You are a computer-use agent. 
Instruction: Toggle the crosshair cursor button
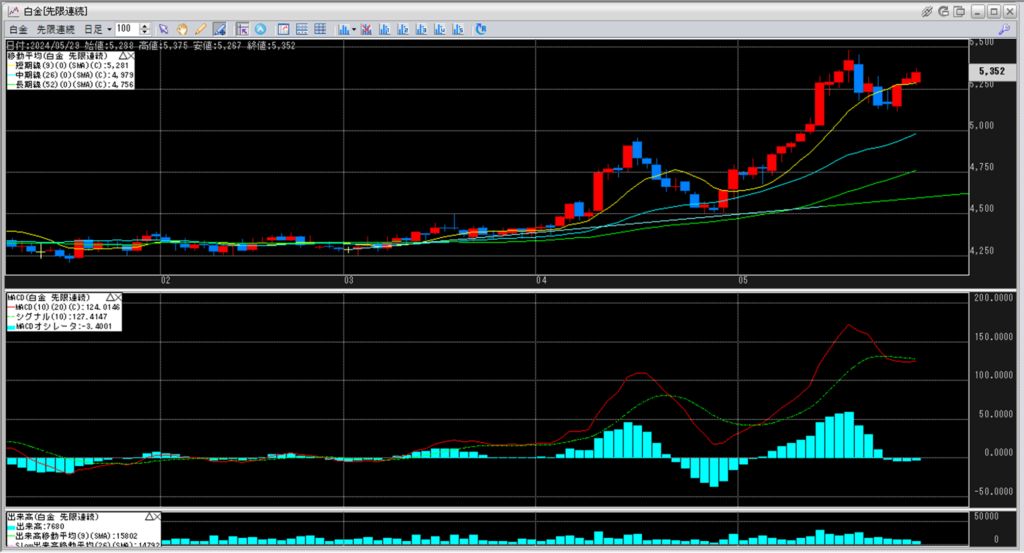tap(242, 30)
